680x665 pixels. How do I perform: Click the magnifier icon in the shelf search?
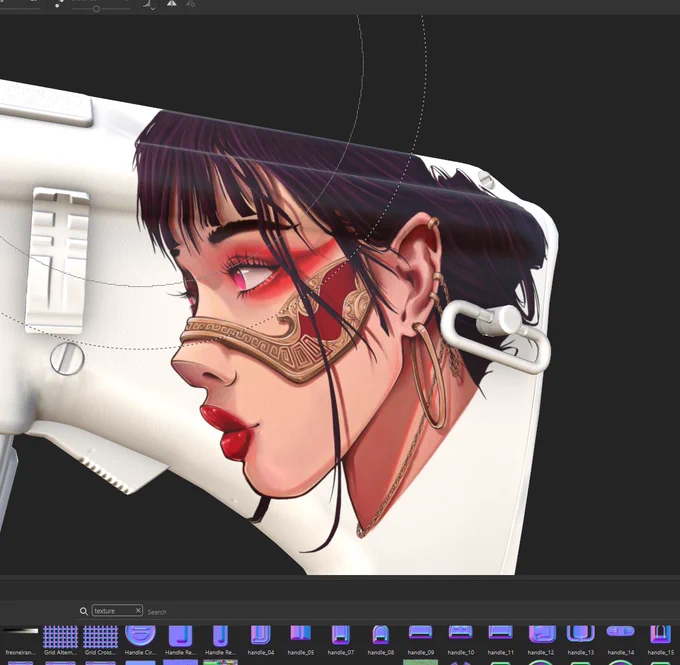click(x=84, y=611)
